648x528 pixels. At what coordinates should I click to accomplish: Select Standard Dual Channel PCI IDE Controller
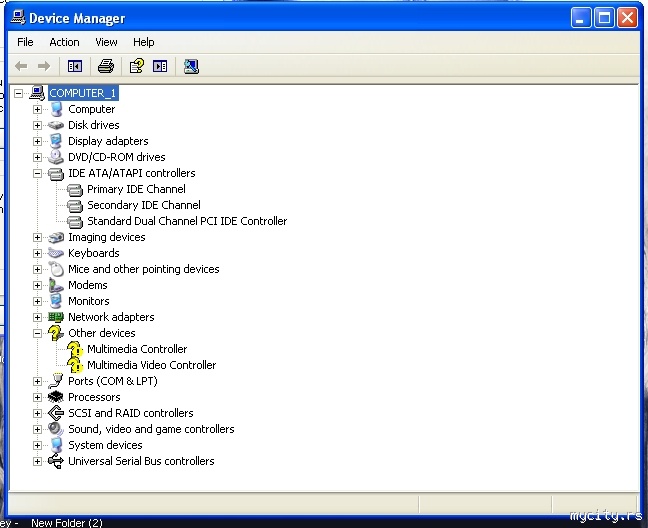click(x=187, y=221)
